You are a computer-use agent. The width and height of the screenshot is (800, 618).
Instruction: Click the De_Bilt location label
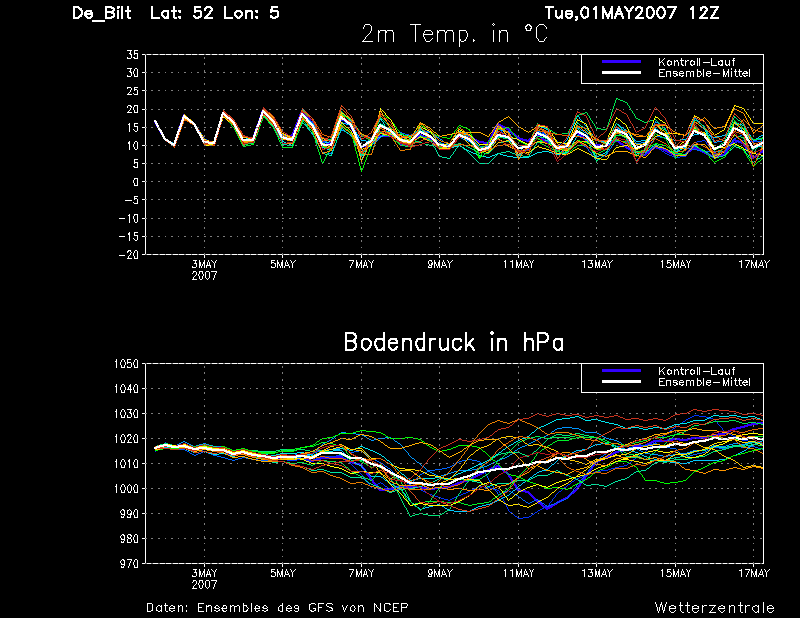(x=102, y=13)
